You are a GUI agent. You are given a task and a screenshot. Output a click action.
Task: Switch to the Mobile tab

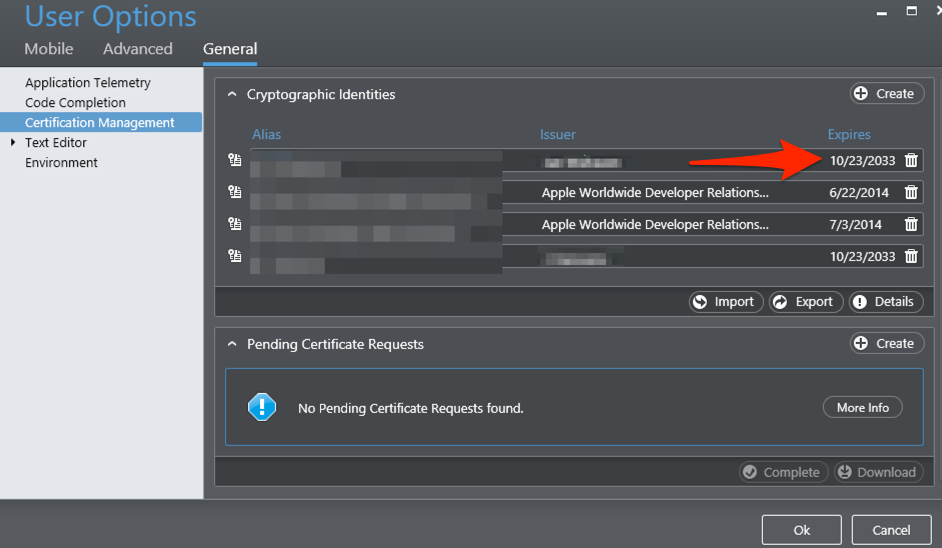pos(49,49)
